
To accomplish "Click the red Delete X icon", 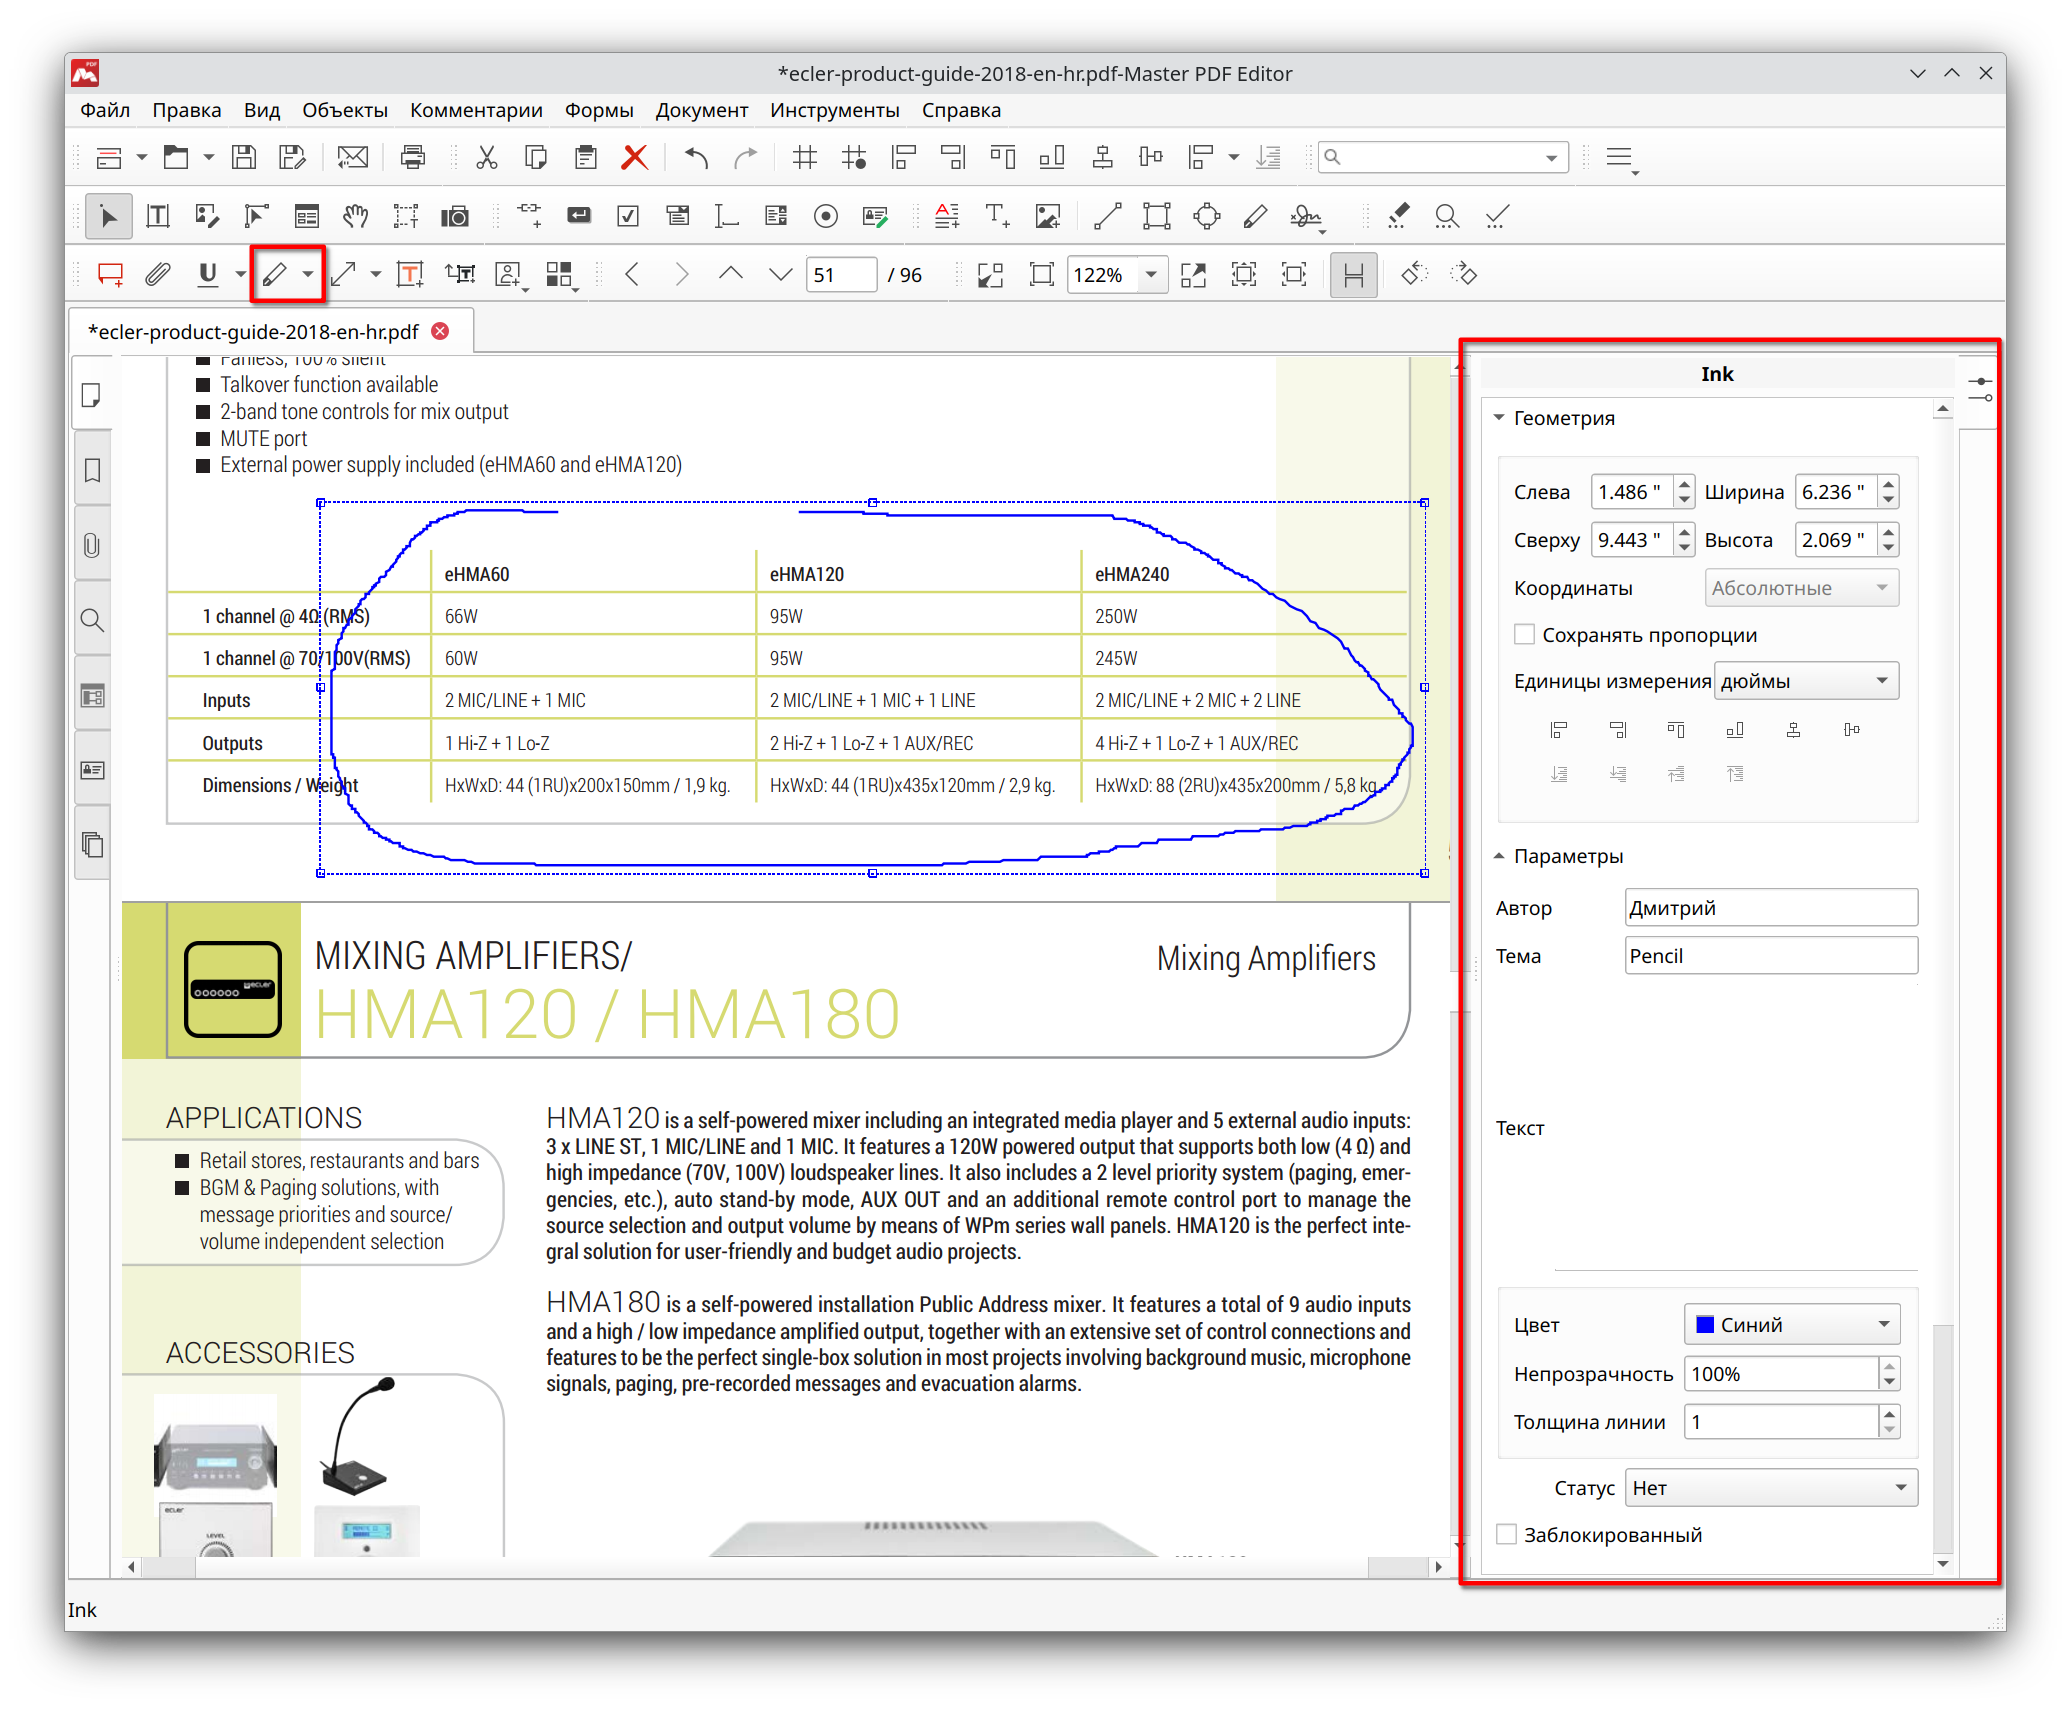I will coord(634,157).
